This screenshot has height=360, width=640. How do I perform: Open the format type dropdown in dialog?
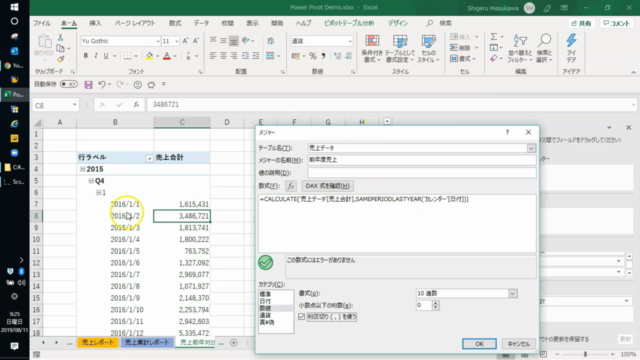pos(513,293)
